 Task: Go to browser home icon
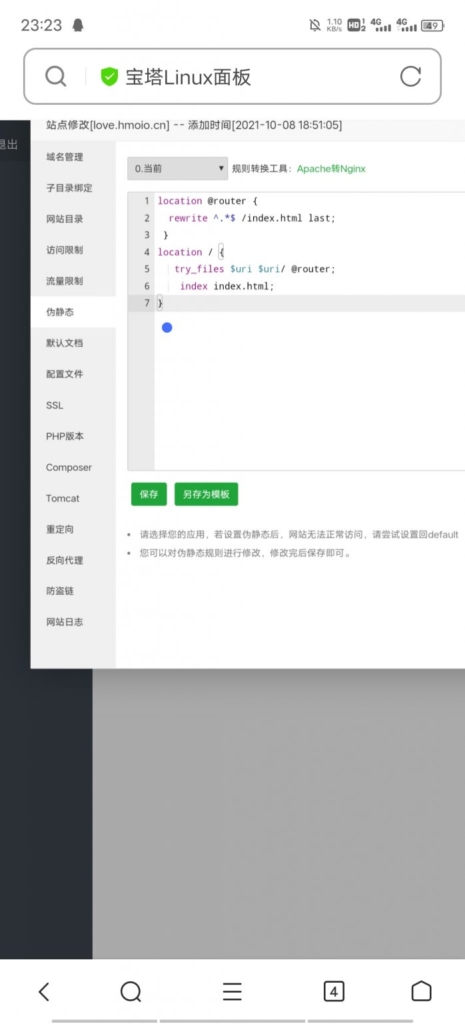pyautogui.click(x=421, y=991)
